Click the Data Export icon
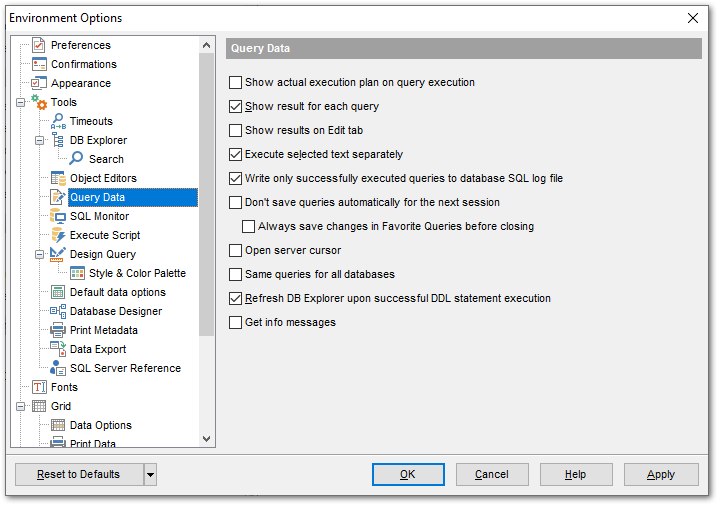 (x=58, y=349)
